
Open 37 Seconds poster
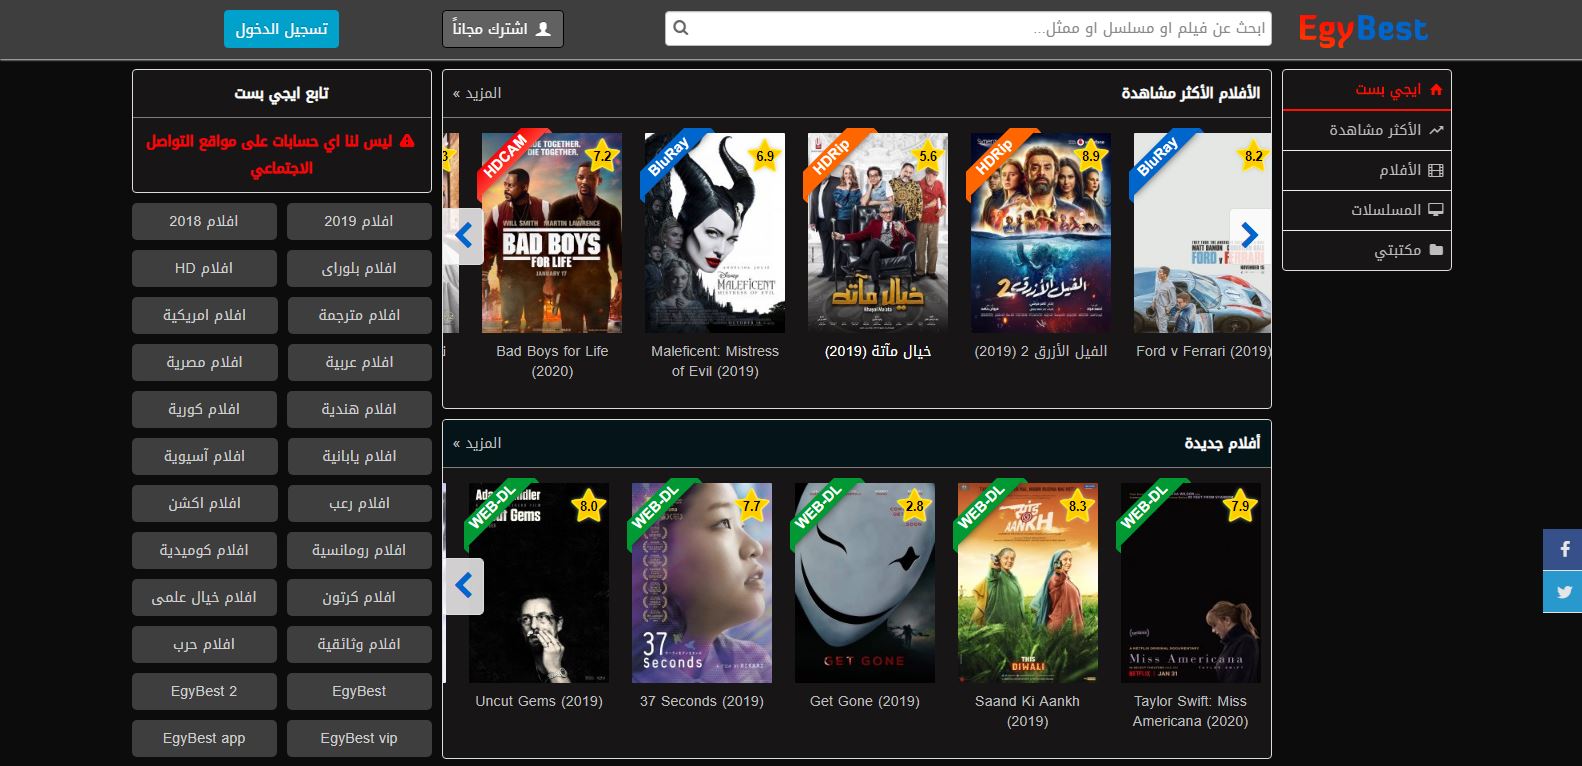(702, 583)
